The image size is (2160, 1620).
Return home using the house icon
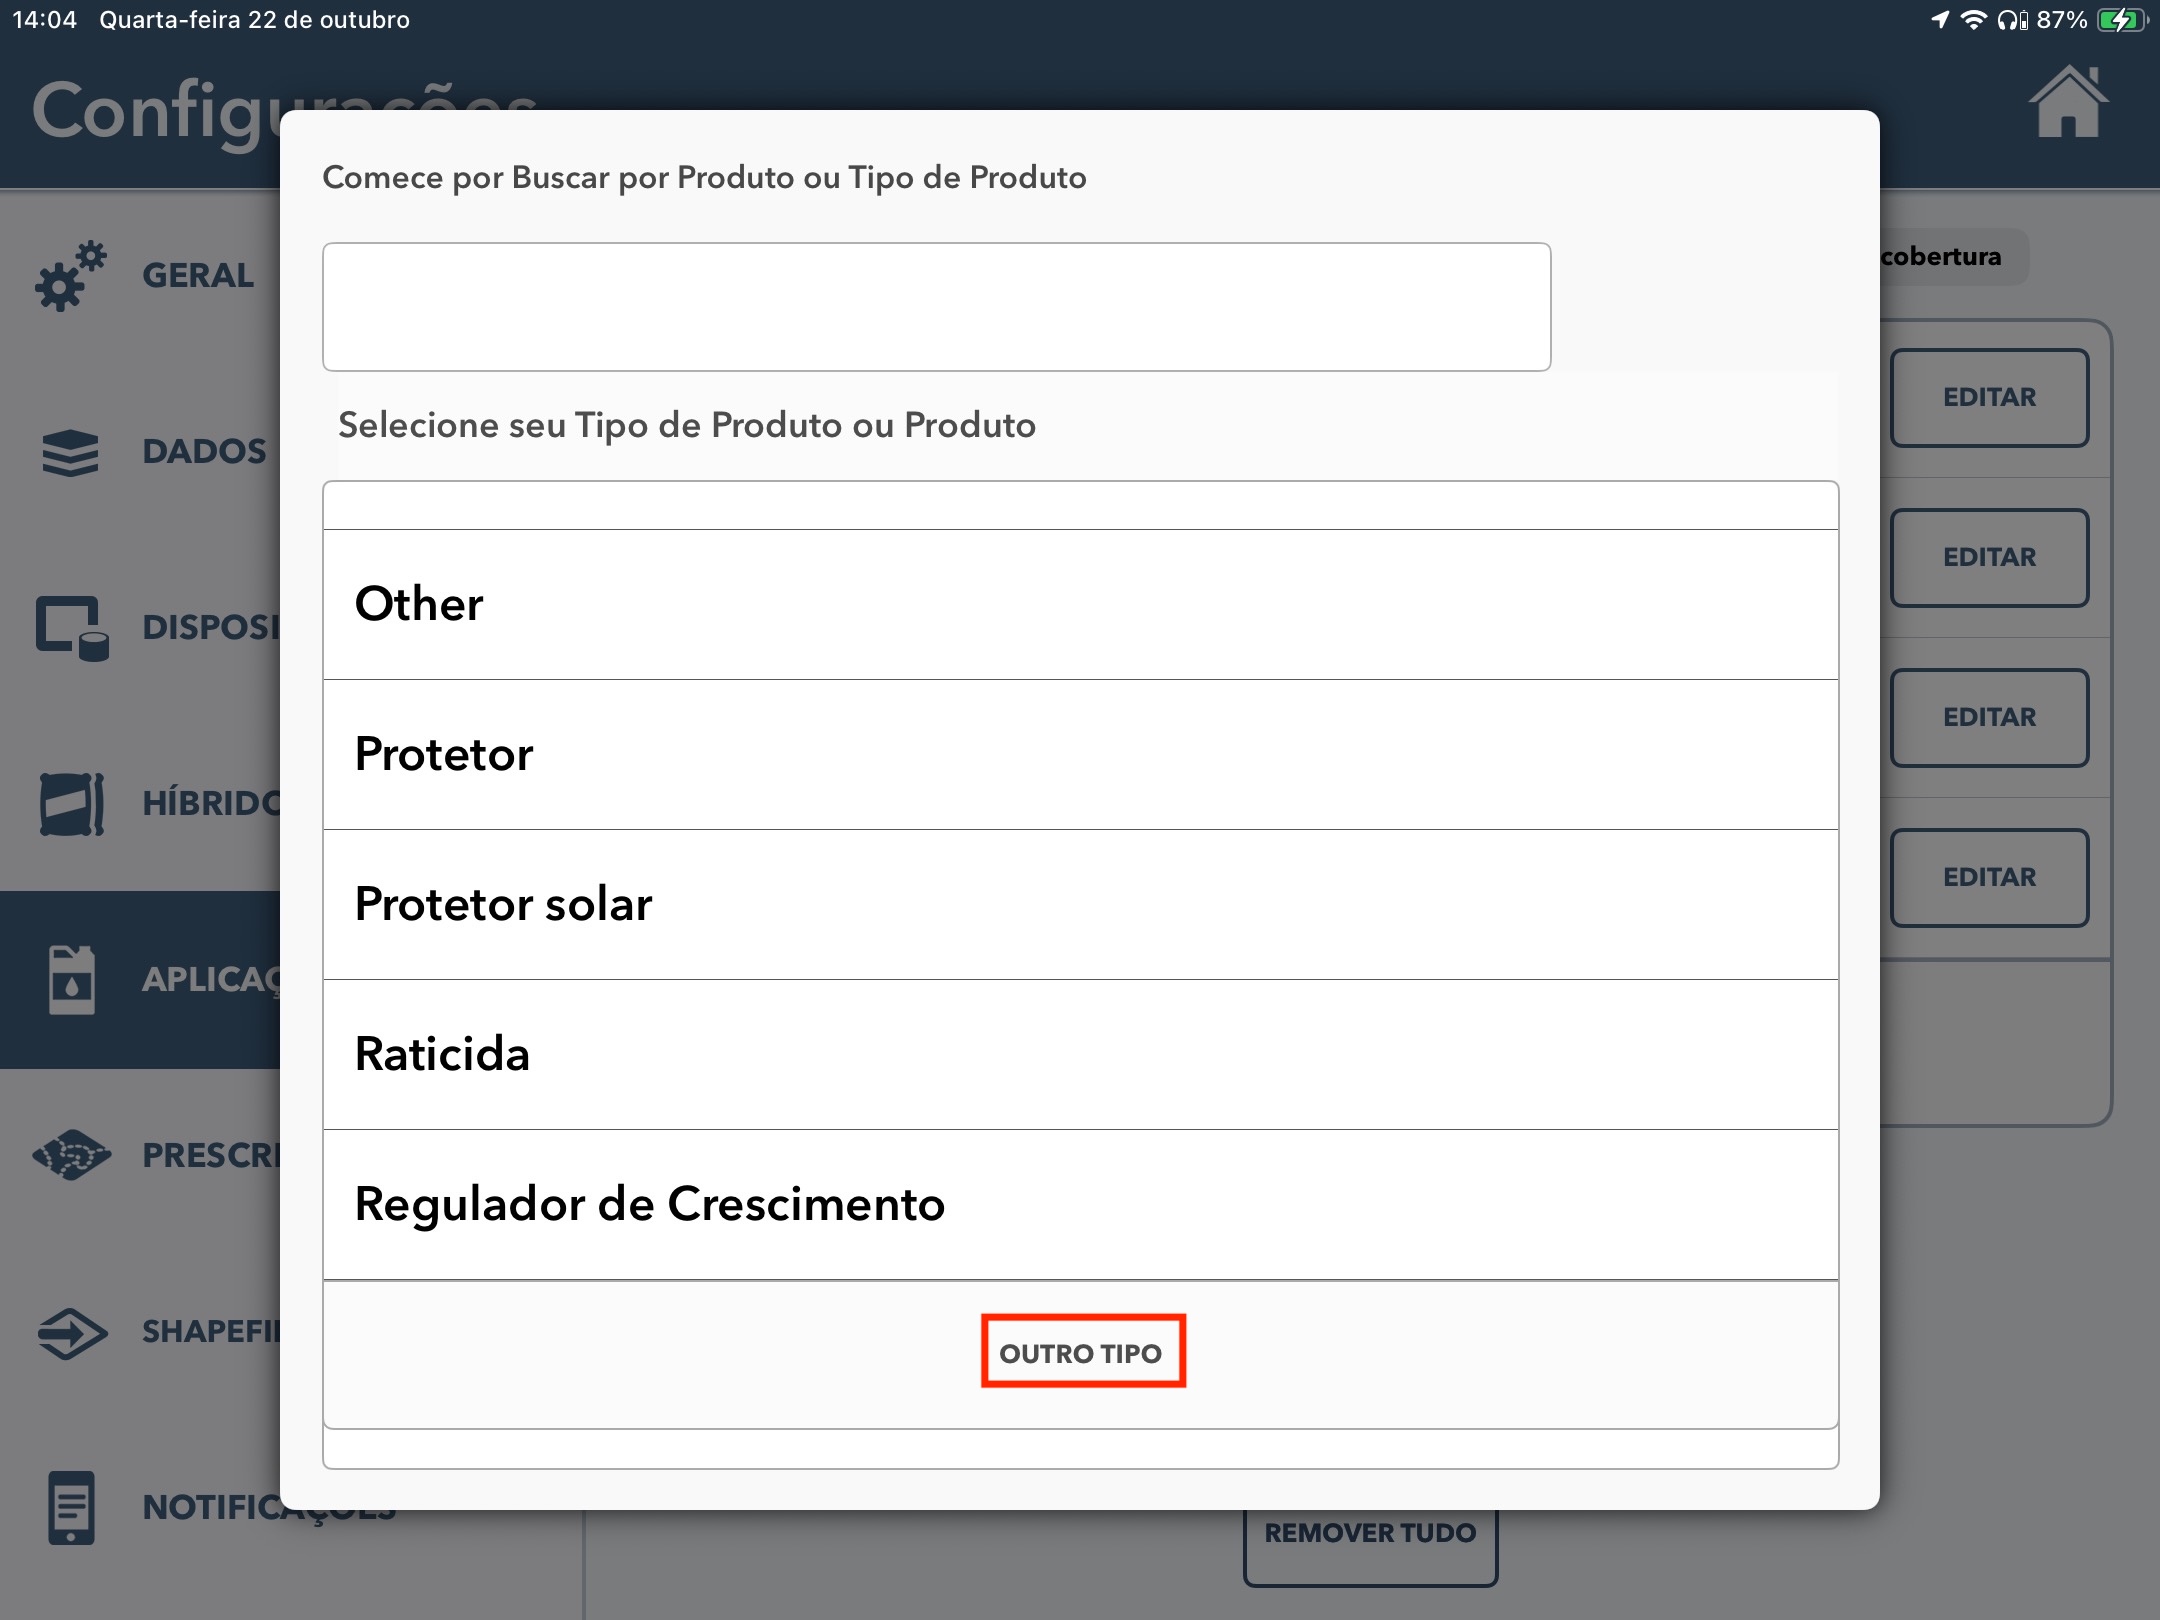point(2068,103)
